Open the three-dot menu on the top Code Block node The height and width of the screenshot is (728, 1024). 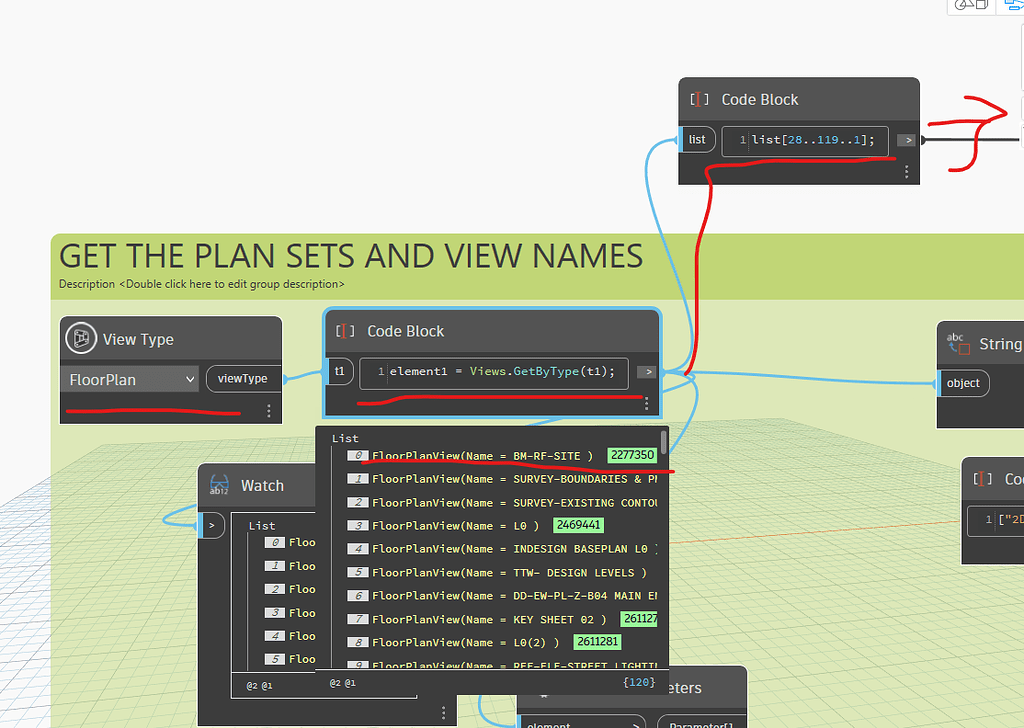(907, 172)
